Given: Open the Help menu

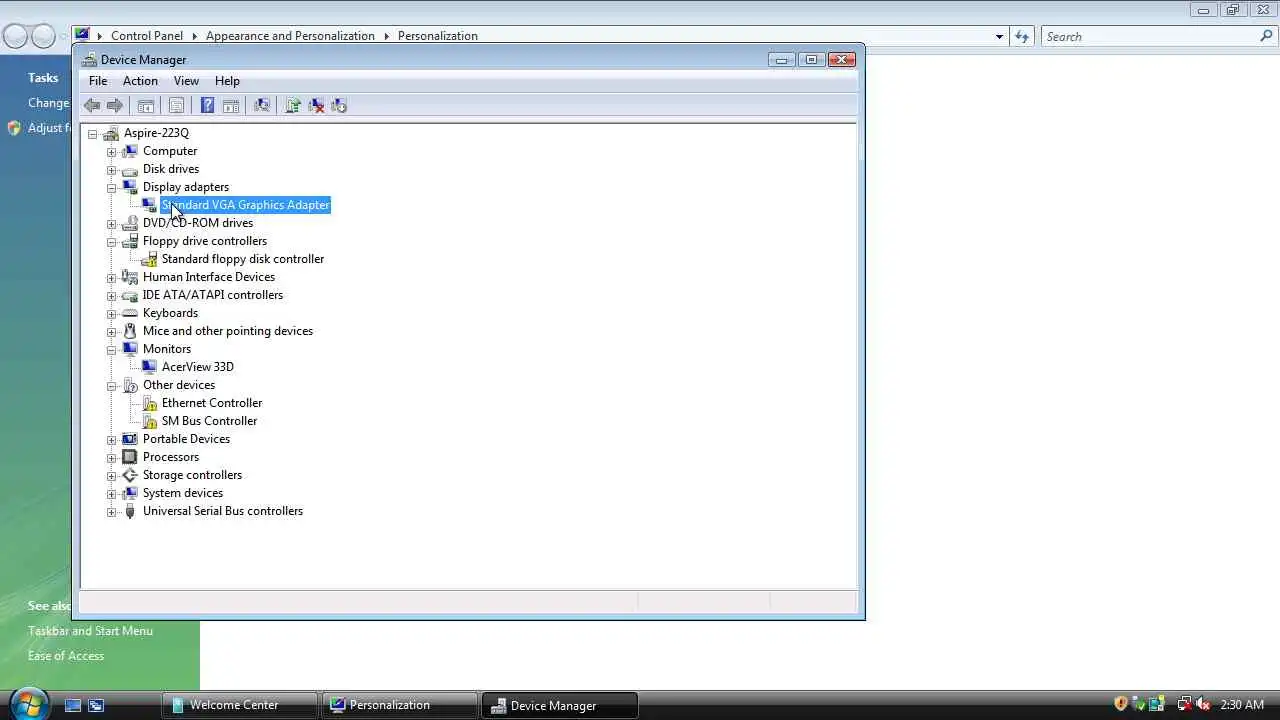Looking at the screenshot, I should [x=227, y=81].
